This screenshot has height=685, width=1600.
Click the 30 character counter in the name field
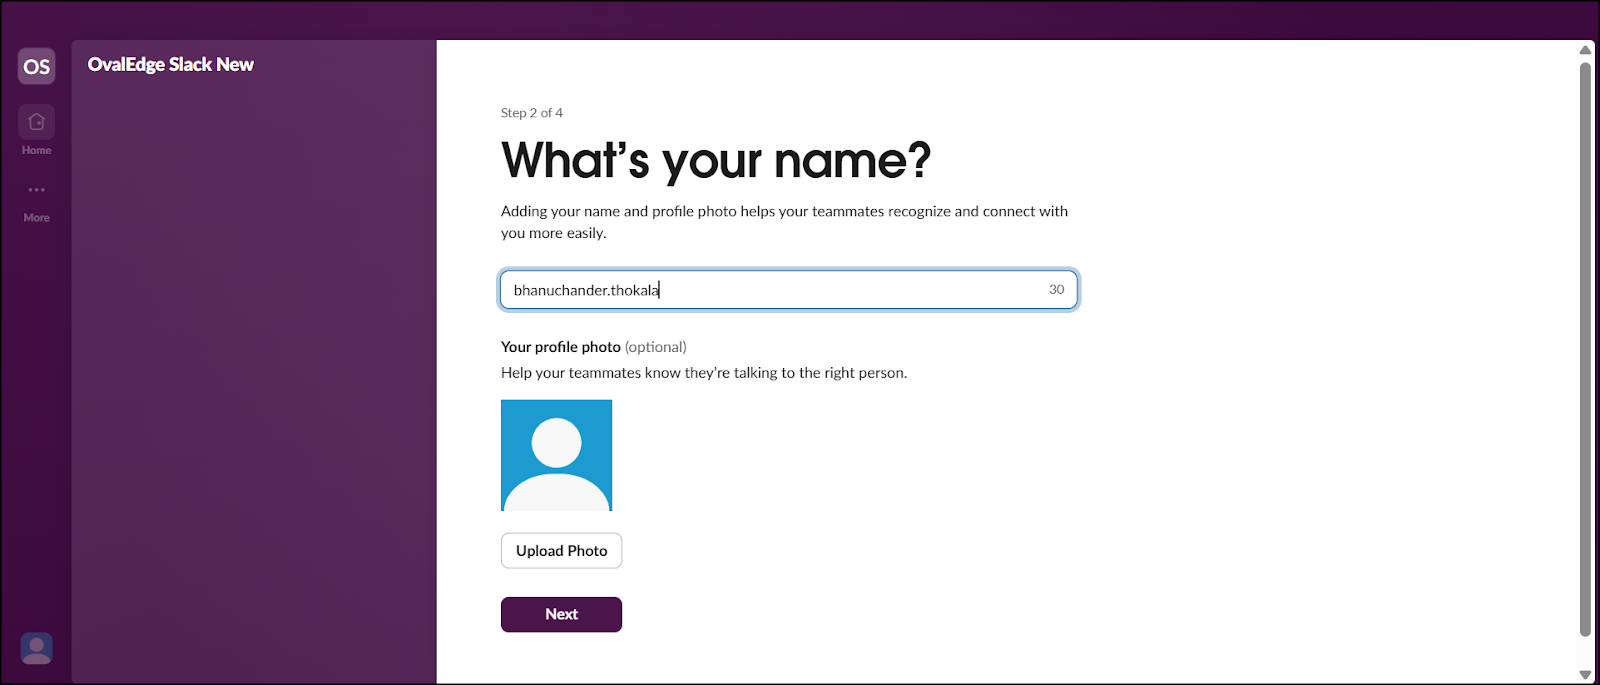tap(1056, 290)
